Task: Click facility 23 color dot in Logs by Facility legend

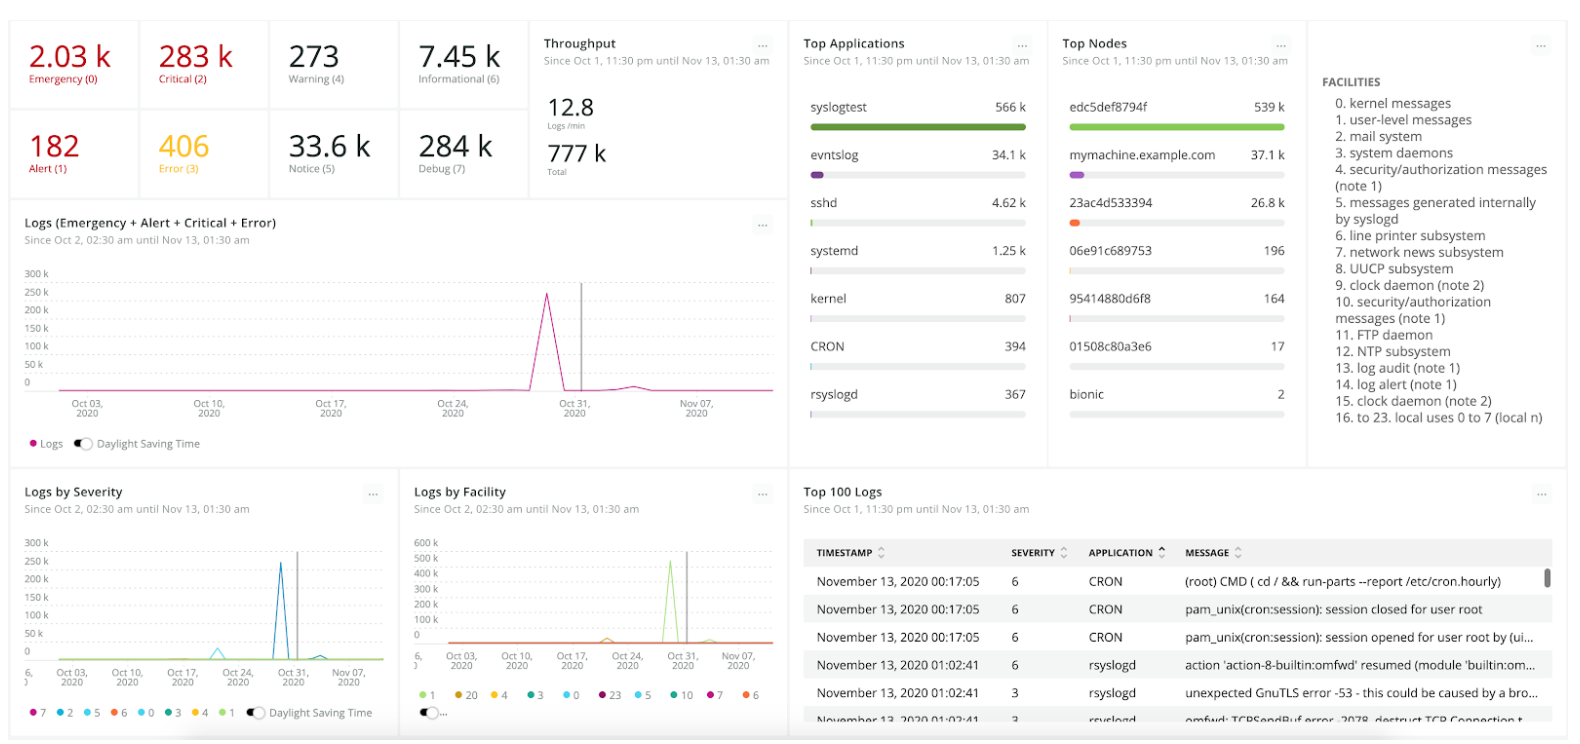Action: tap(602, 695)
